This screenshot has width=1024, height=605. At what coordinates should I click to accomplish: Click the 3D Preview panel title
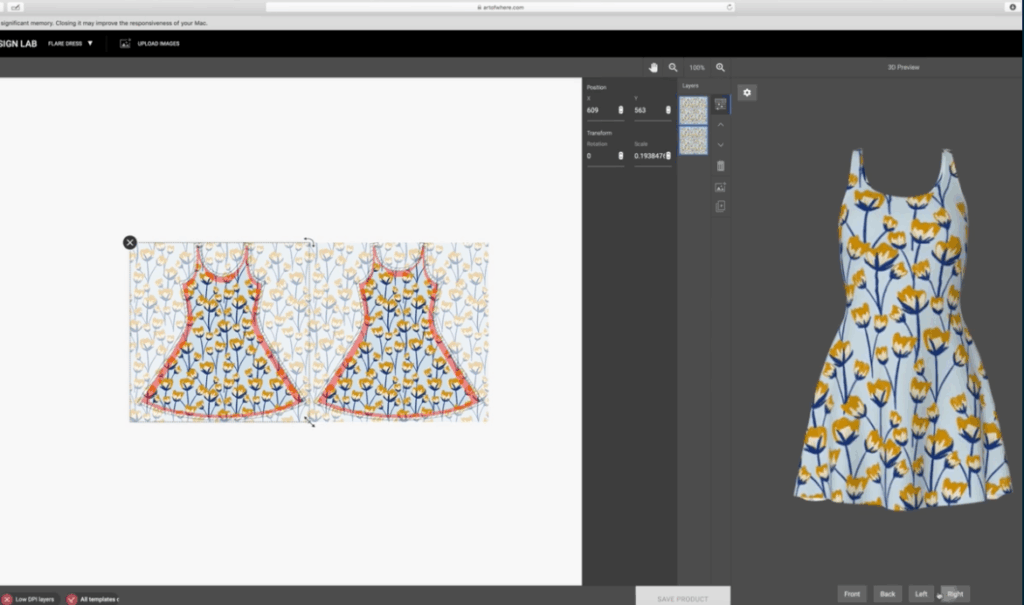pos(903,67)
